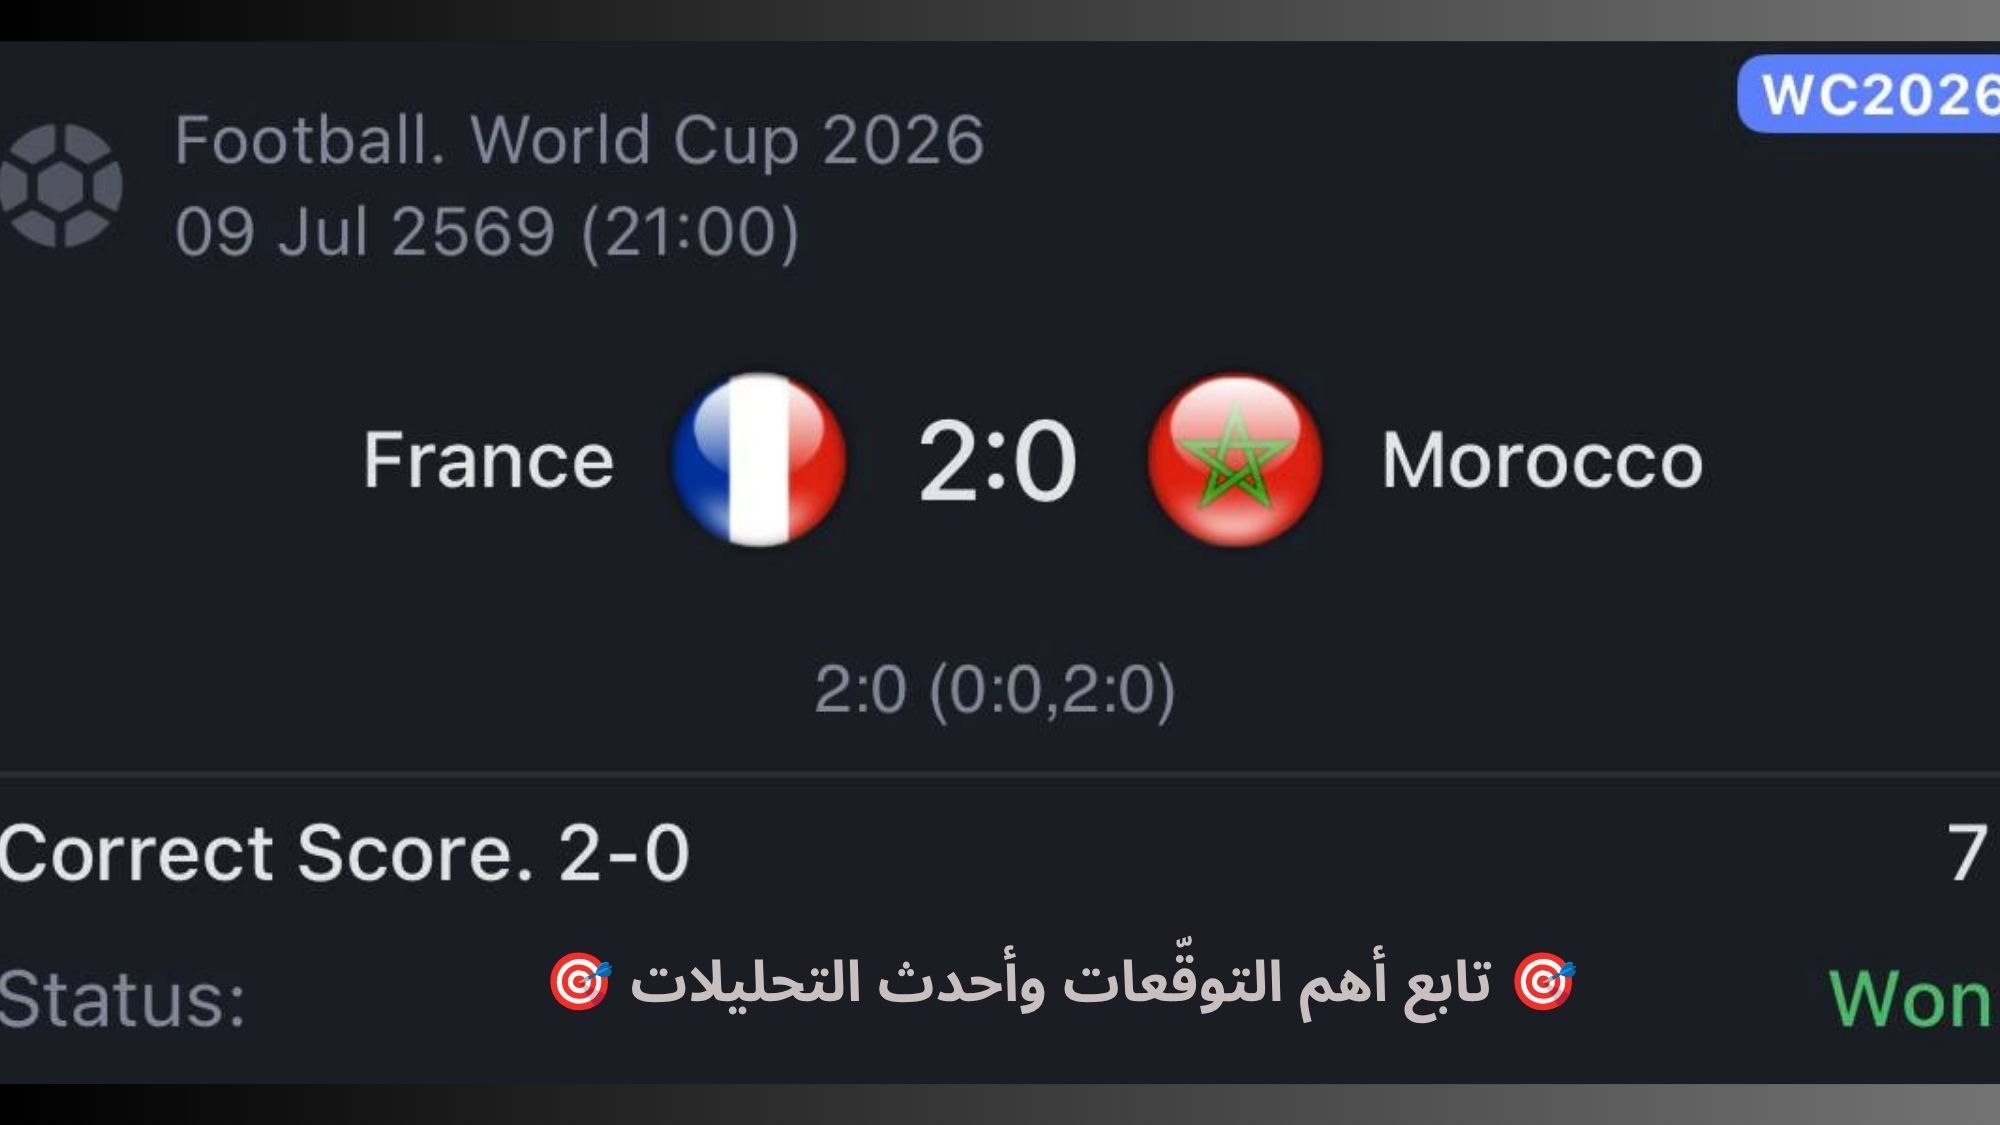This screenshot has height=1125, width=2000.
Task: Click the match date 09 Jul 2569 (21:00)
Action: 487,232
